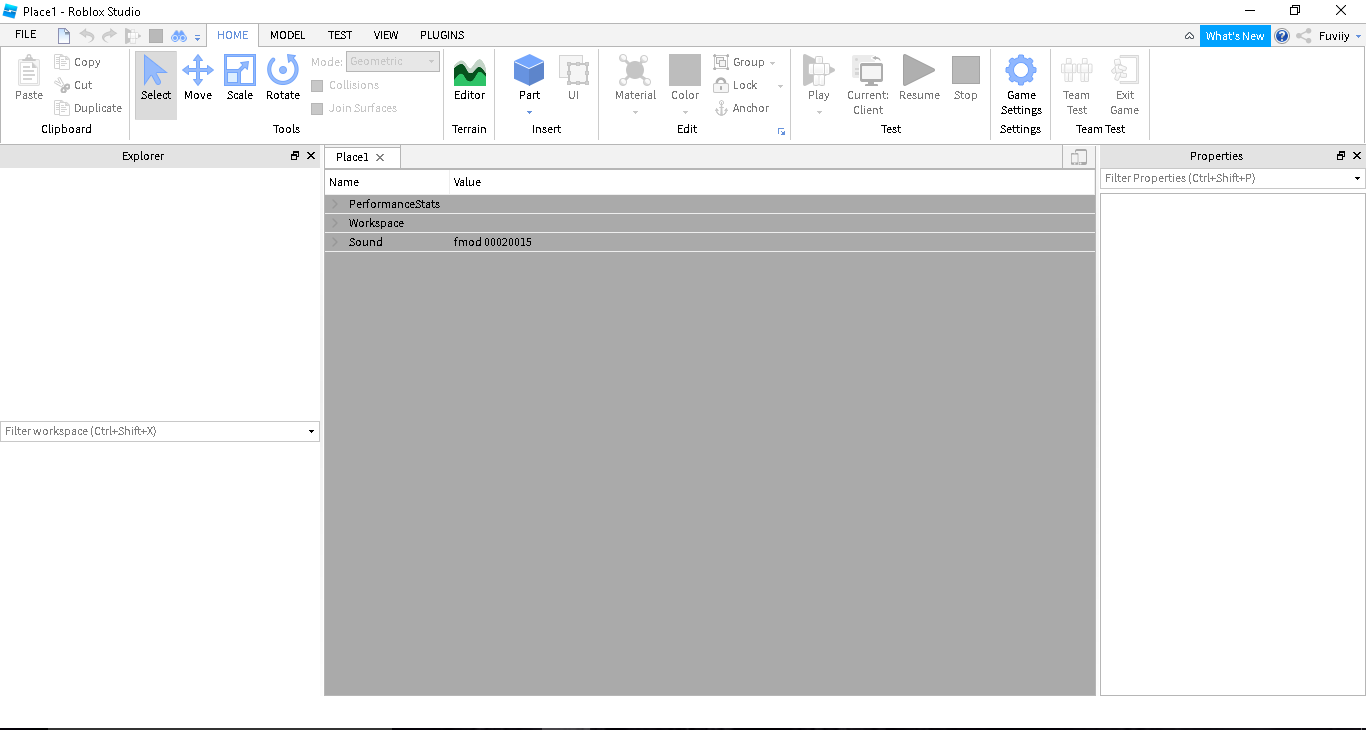Viewport: 1366px width, 730px height.
Task: Toggle the Collisions checkbox
Action: click(x=317, y=86)
